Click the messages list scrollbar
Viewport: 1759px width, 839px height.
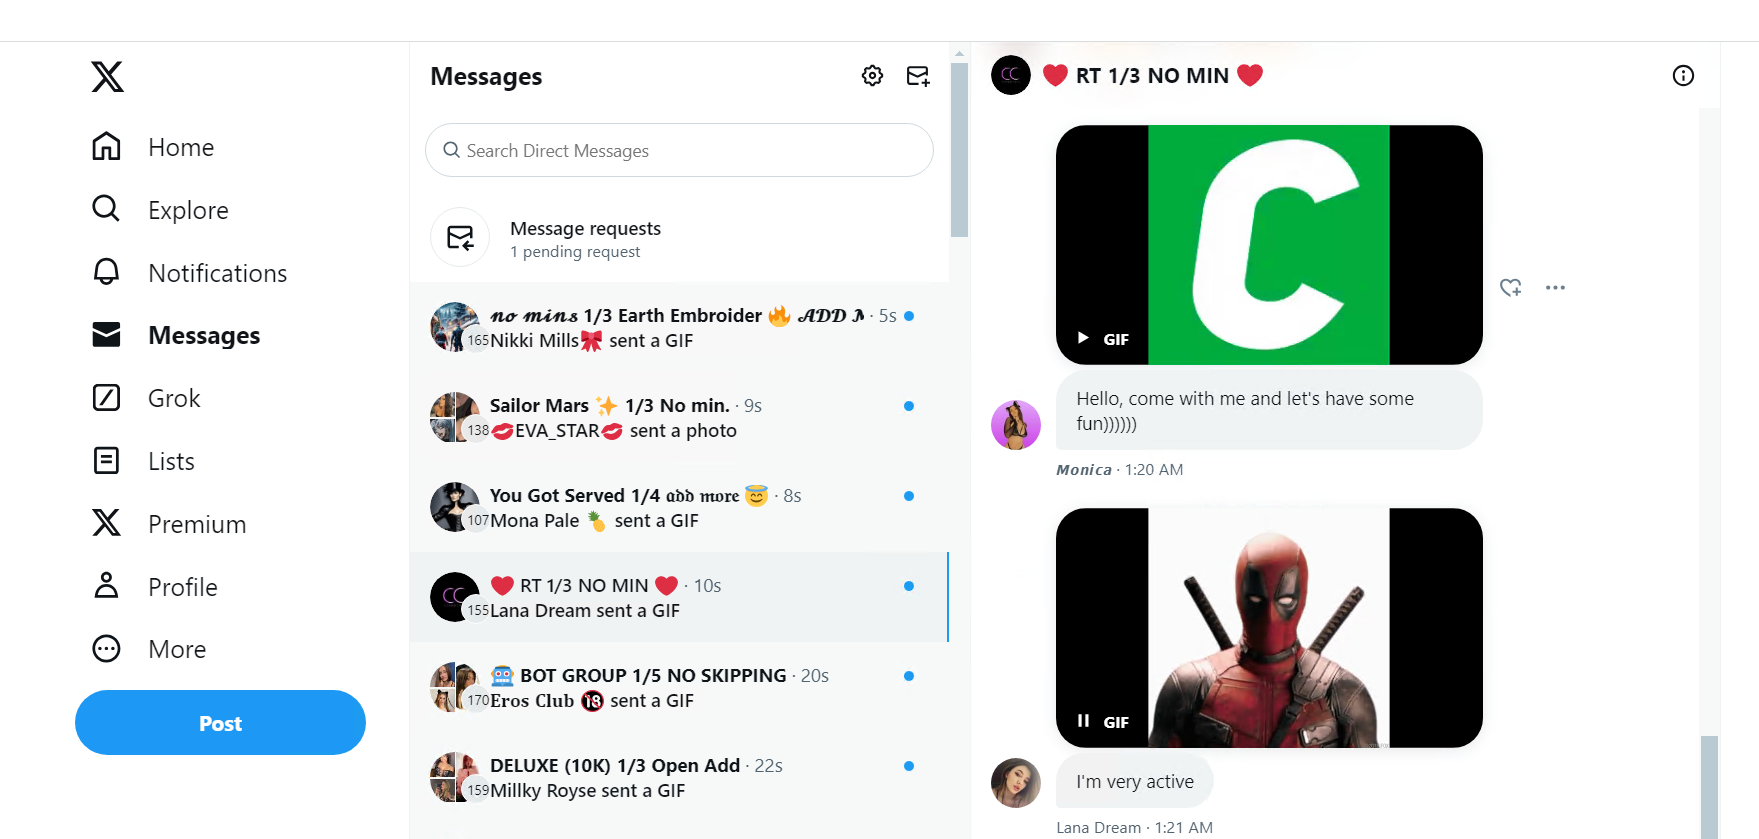click(960, 150)
